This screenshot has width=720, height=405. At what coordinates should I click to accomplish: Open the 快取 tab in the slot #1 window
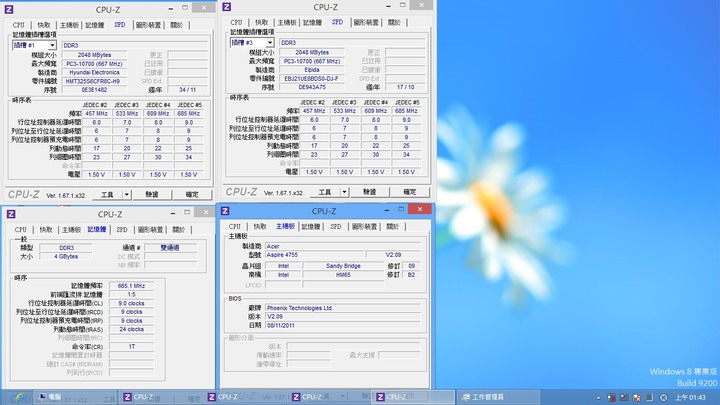pyautogui.click(x=44, y=25)
